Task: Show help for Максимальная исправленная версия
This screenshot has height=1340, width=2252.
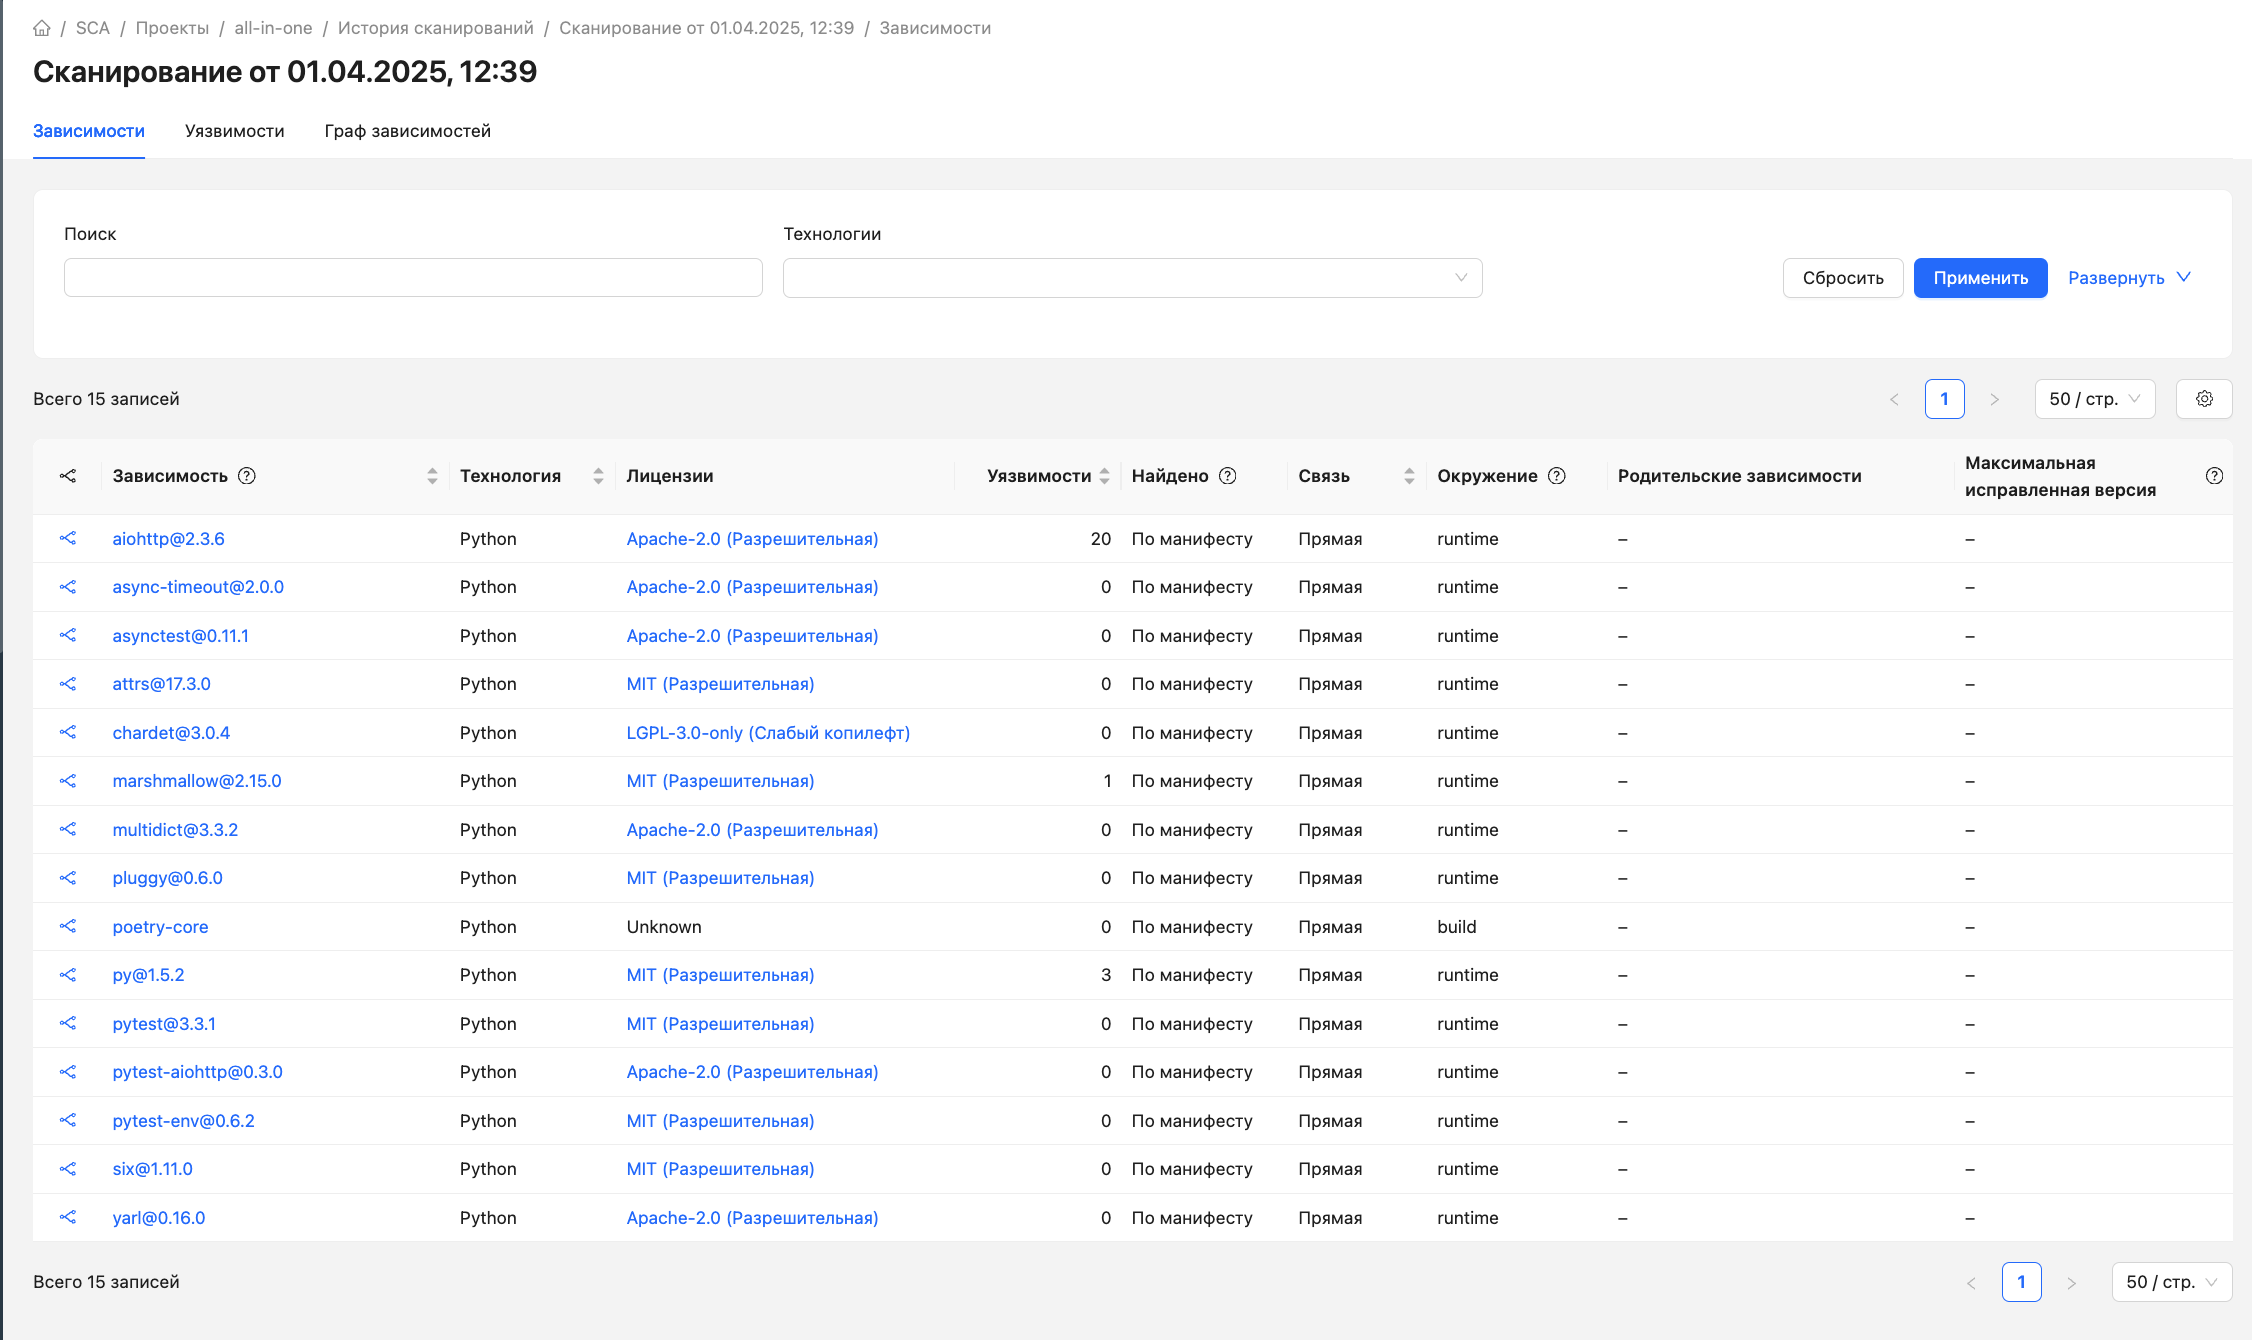Action: pyautogui.click(x=2215, y=476)
